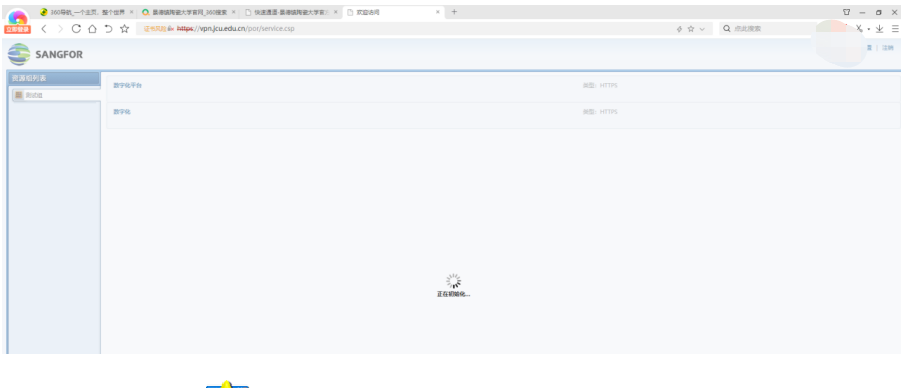Click the undo close-tab restore icon
The width and height of the screenshot is (902, 388).
tap(108, 29)
